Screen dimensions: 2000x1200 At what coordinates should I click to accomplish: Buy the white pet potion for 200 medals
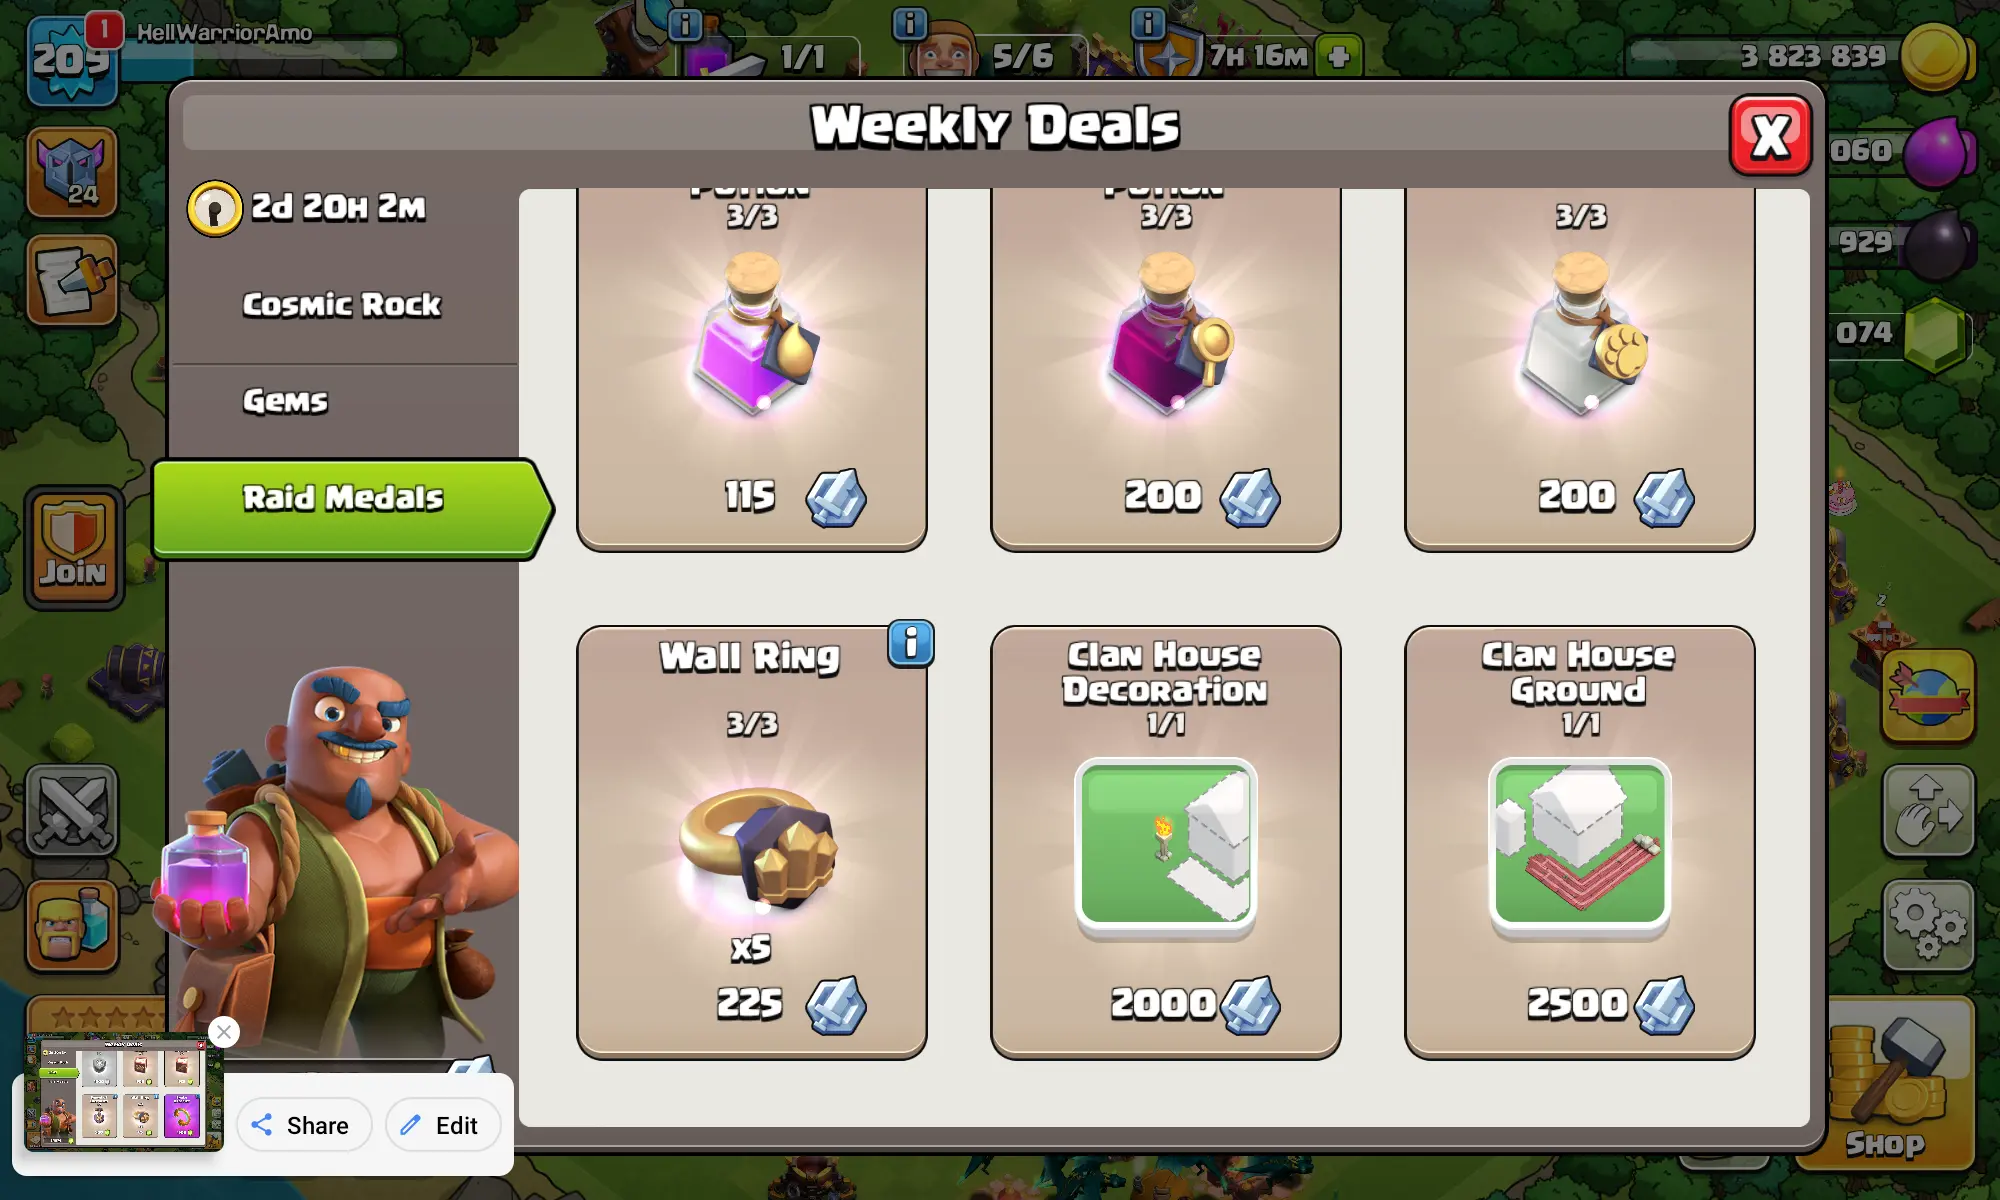pos(1579,369)
